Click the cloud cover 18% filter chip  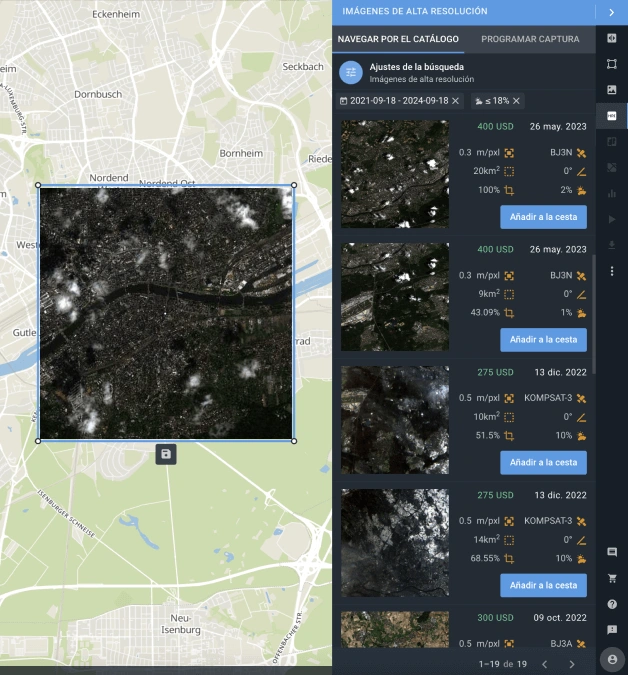497,101
